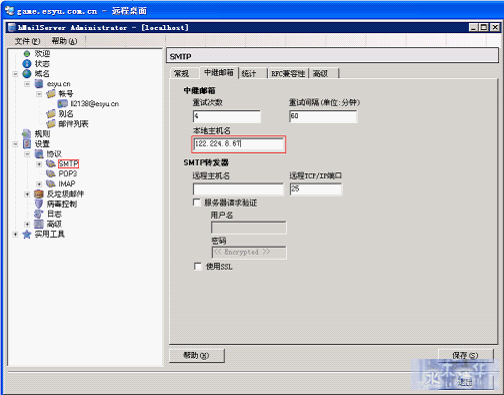Click the esyu.cn domain server icon
Viewport: 504px width, 395px height.
tap(39, 84)
